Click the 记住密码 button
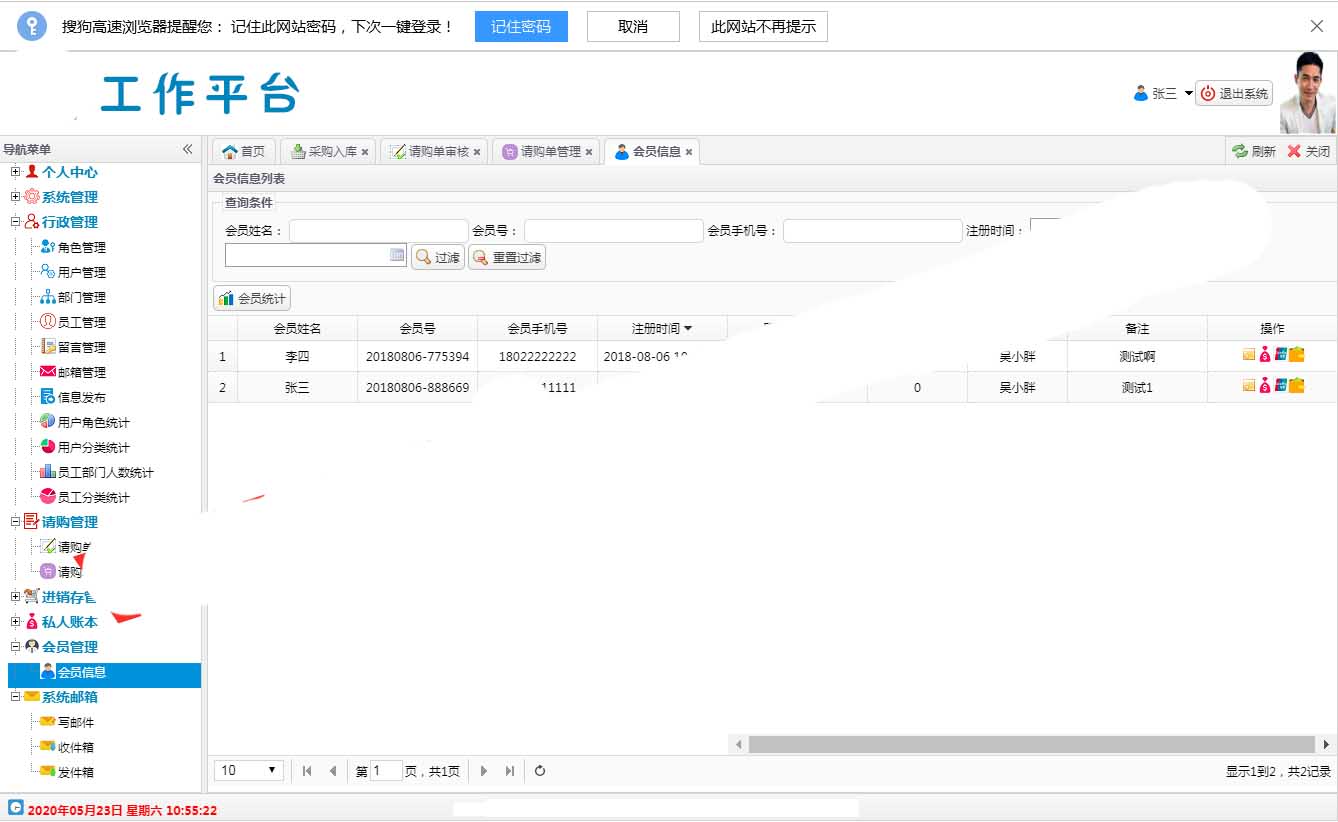 click(x=521, y=27)
